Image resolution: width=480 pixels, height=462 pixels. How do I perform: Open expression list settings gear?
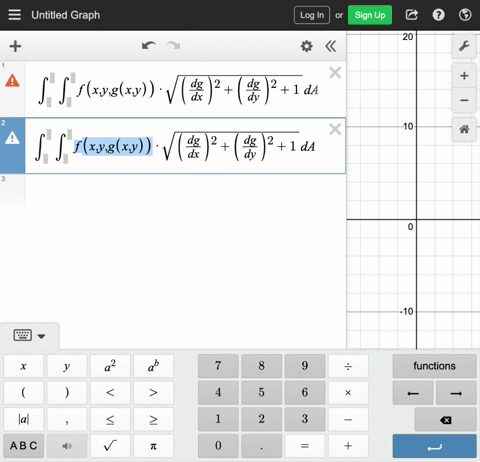307,46
